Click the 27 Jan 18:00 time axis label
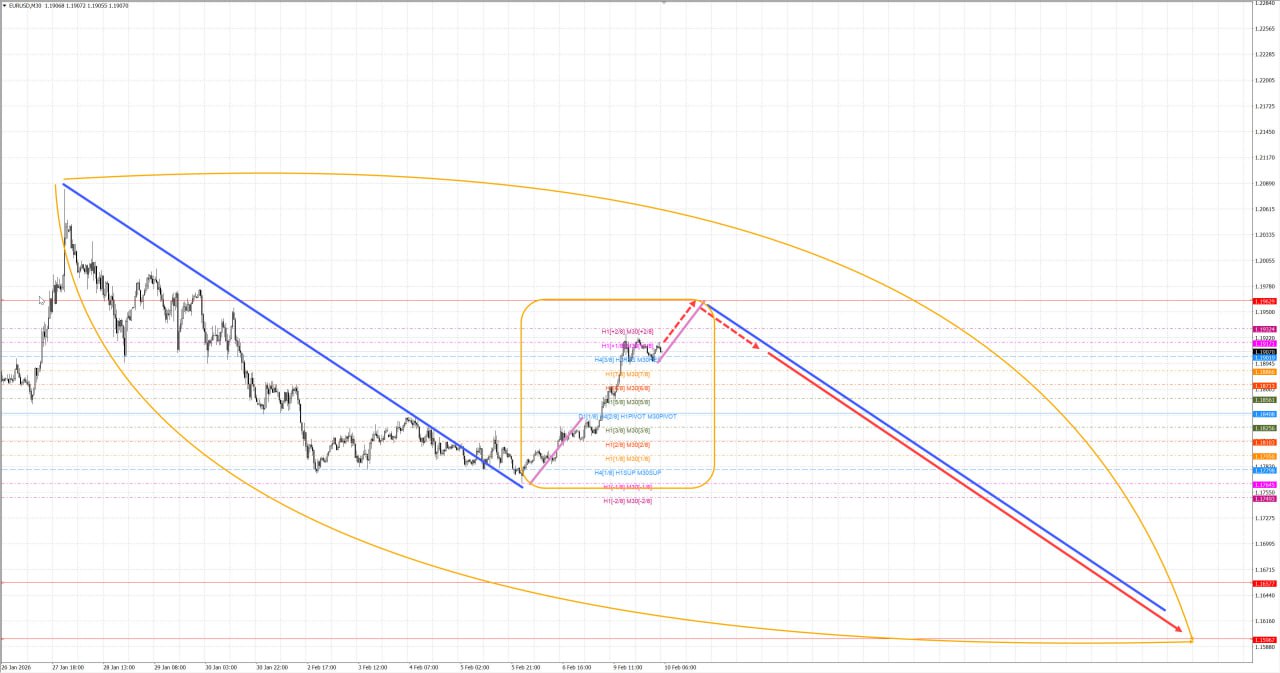1280x673 pixels. 68,667
